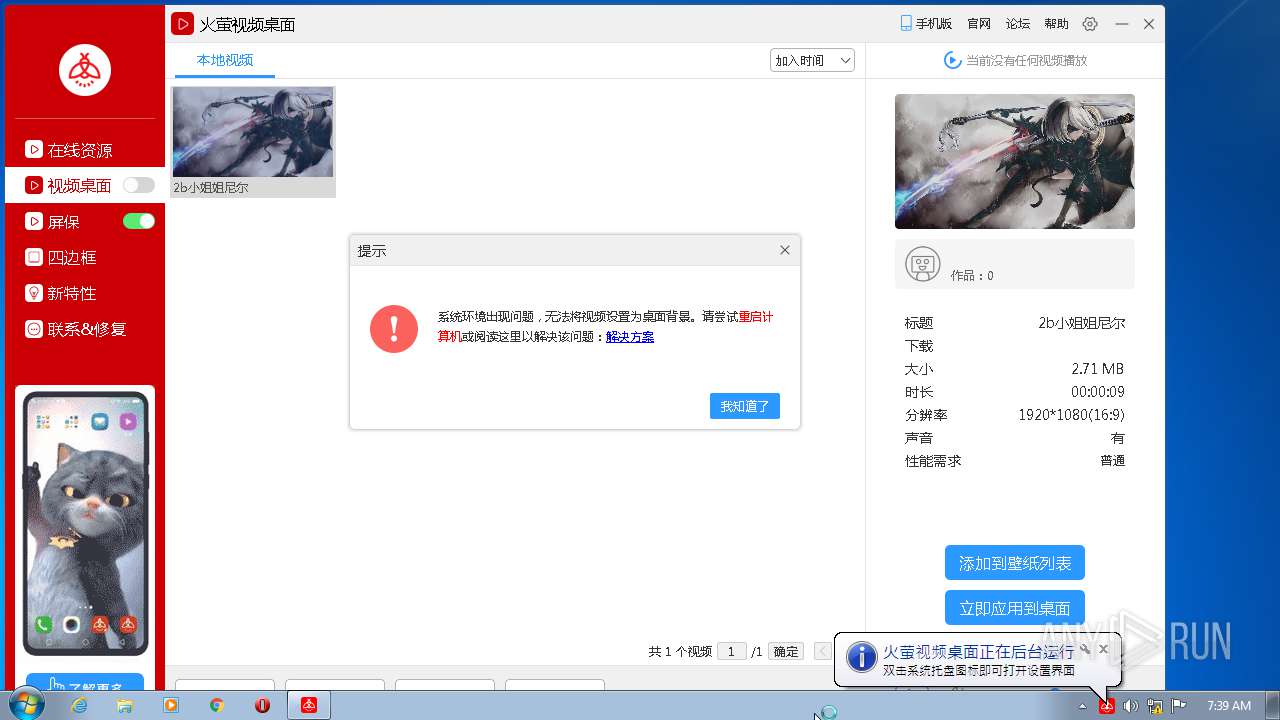Close the 提示 dialog with X

click(785, 250)
